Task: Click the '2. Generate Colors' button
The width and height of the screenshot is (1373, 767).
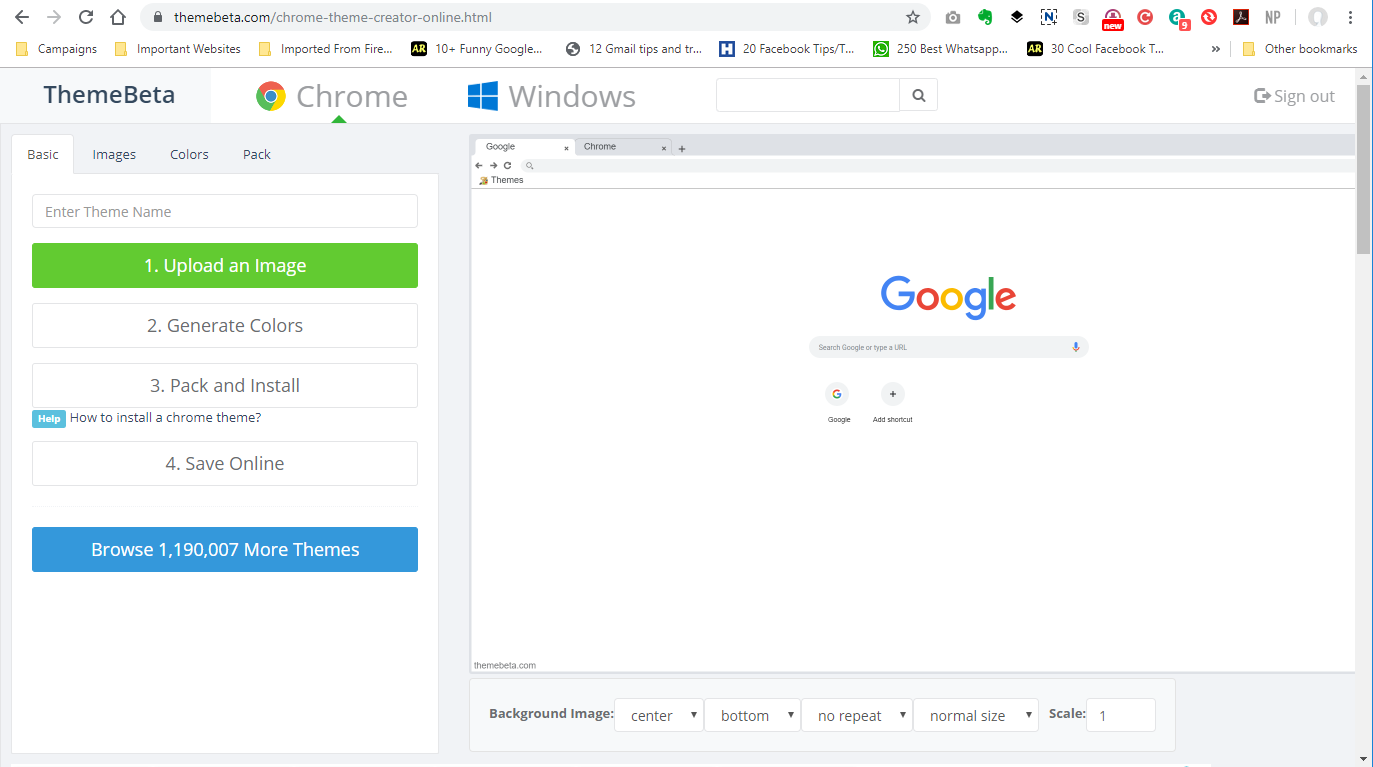Action: [x=225, y=325]
